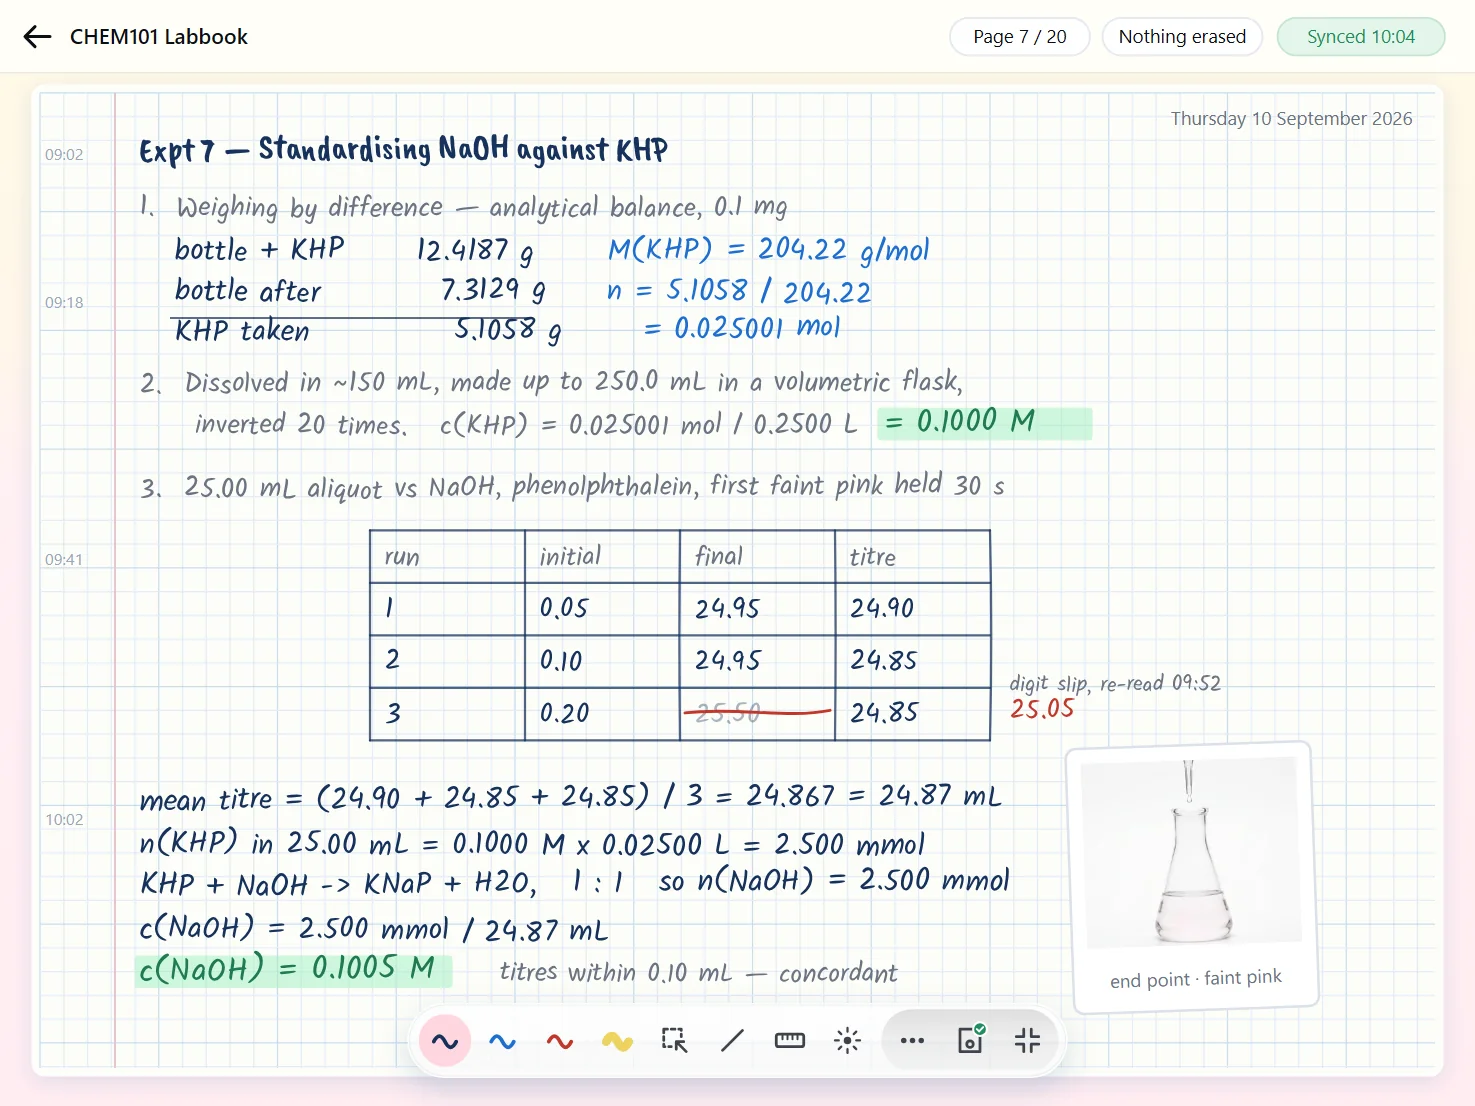Click the 'titre' column header in table
Viewport: 1475px width, 1106px height.
(x=873, y=557)
